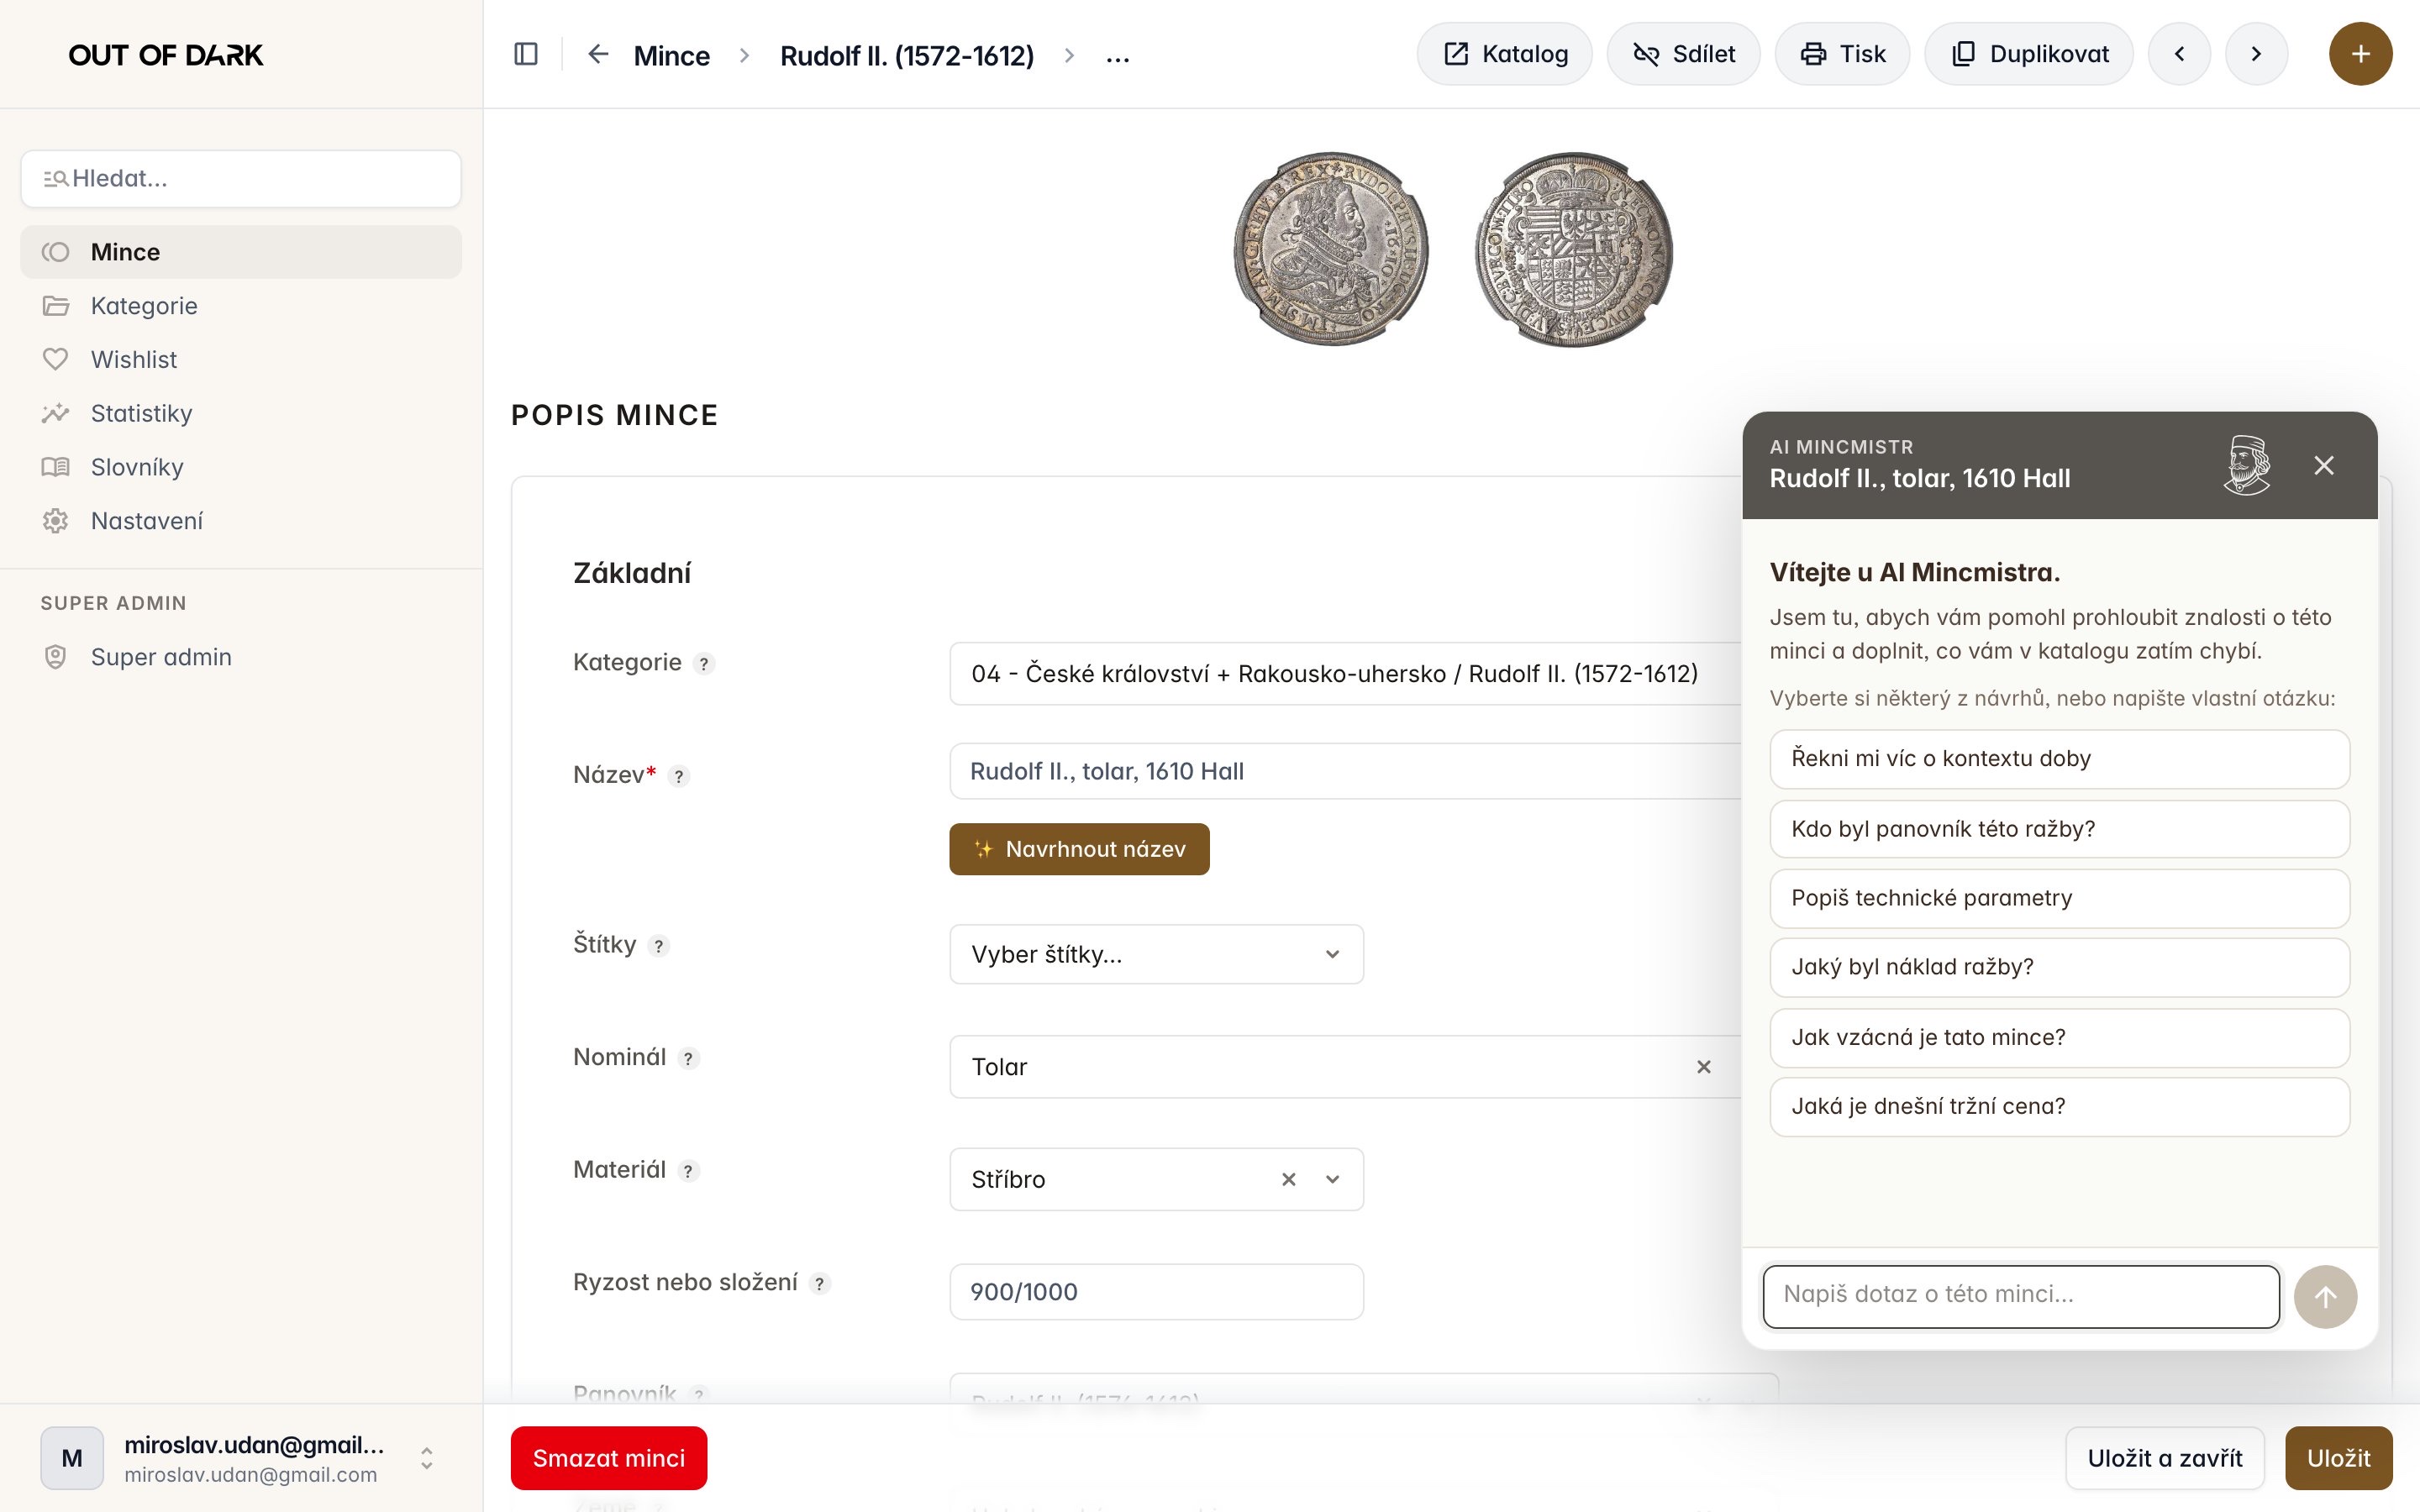
Task: Open Super admin section link
Action: [x=241, y=657]
